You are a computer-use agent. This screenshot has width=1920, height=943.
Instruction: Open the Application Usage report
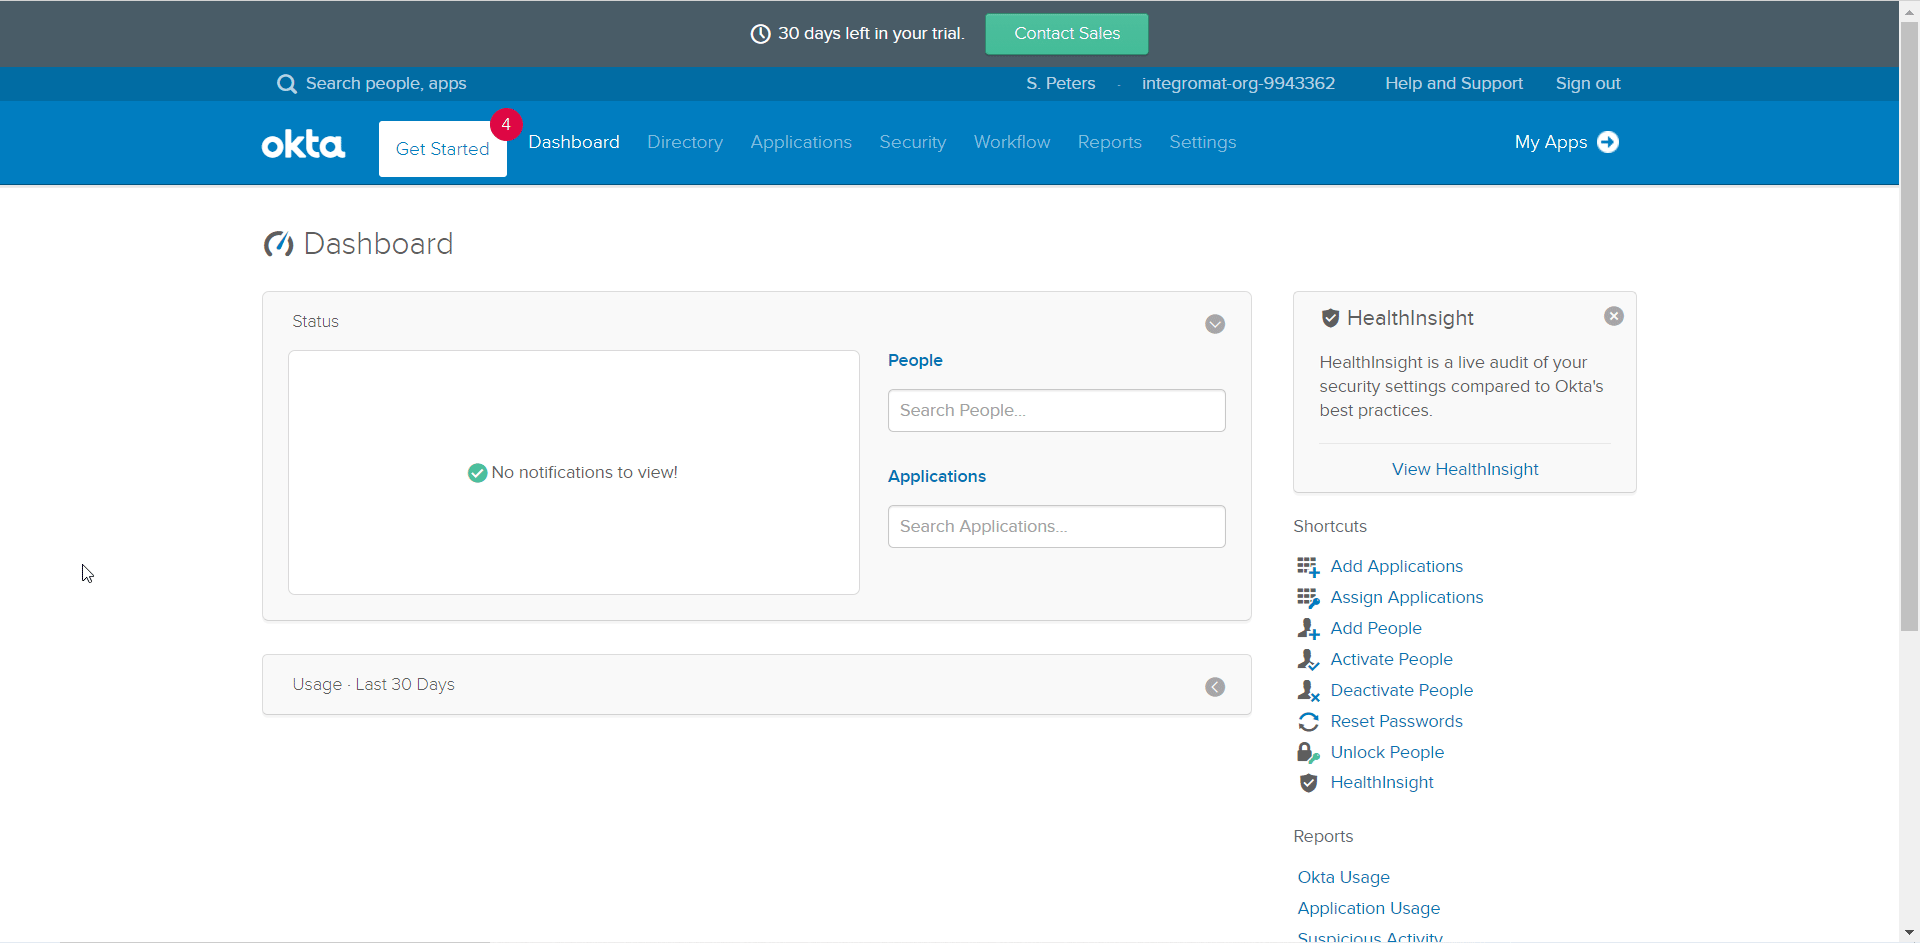point(1369,908)
